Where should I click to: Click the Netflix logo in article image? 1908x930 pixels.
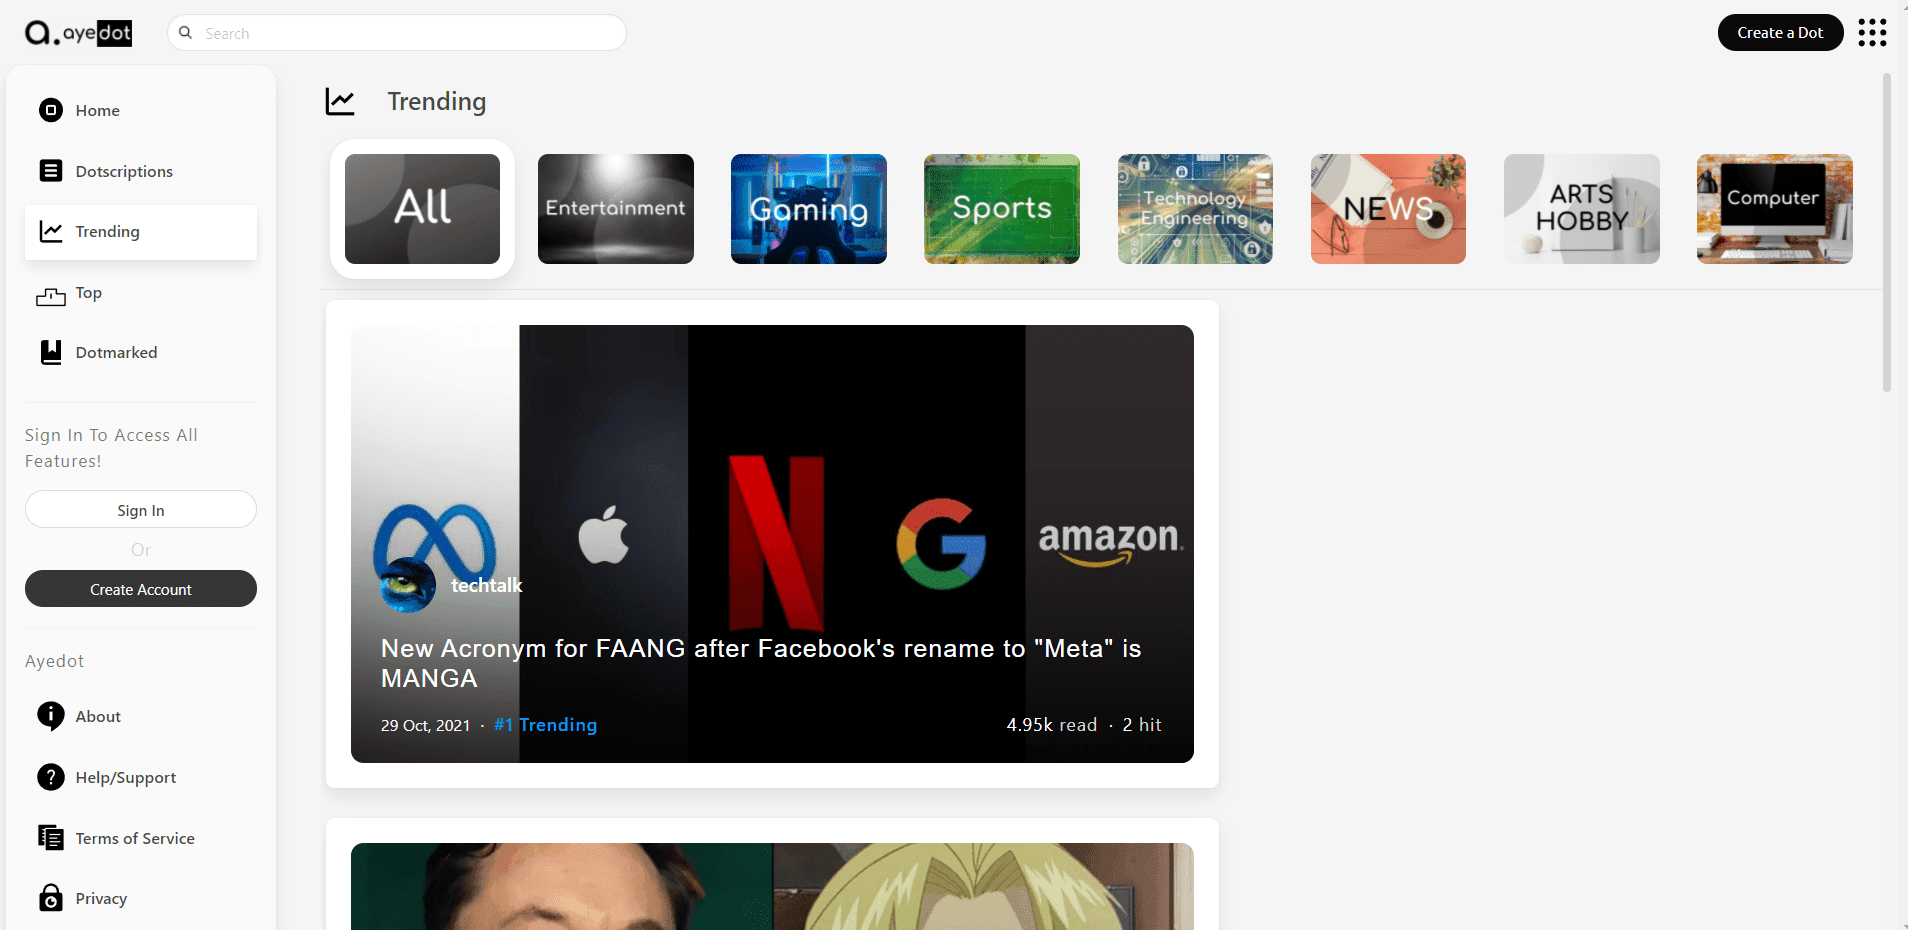[776, 543]
